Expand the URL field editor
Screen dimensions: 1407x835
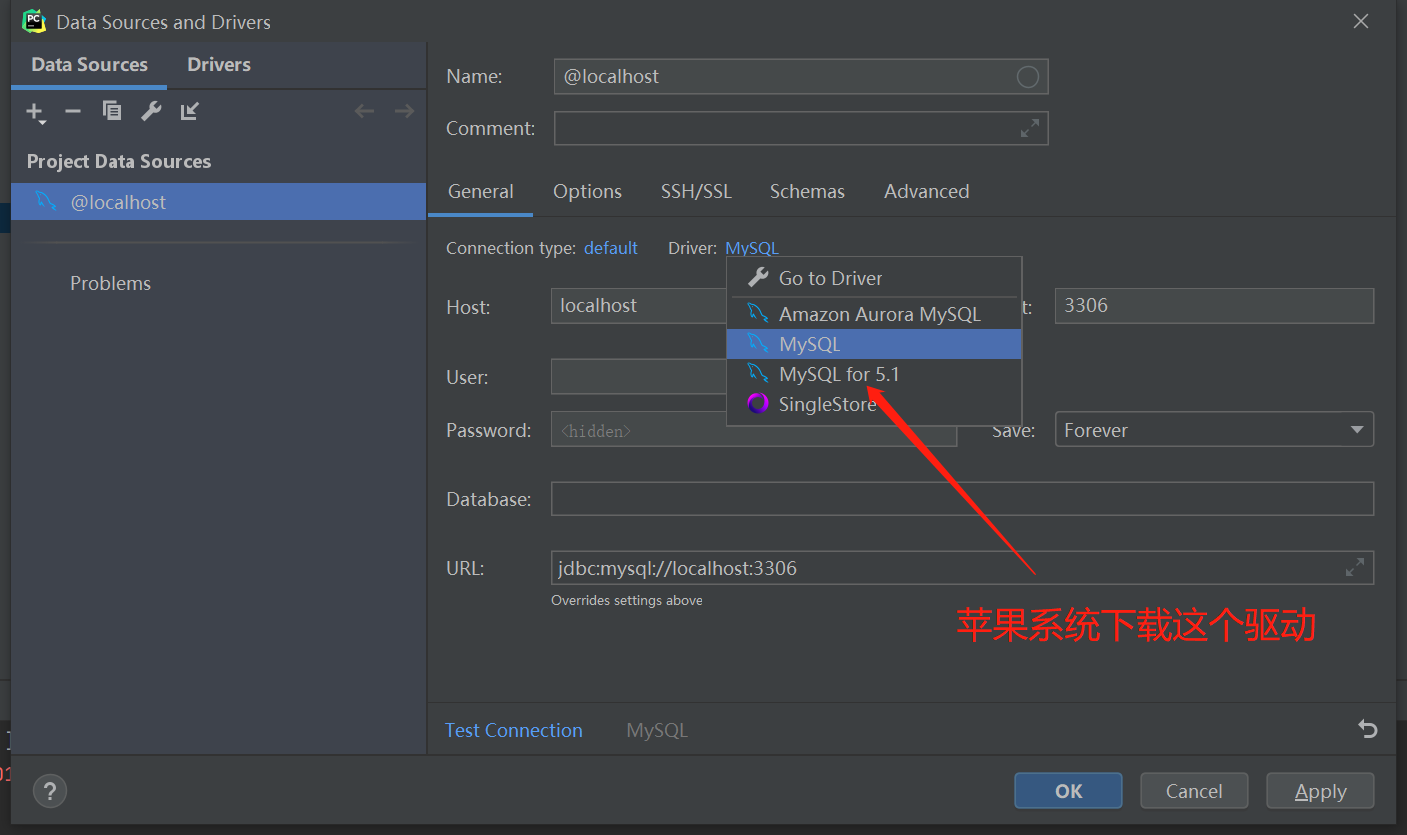click(1355, 568)
